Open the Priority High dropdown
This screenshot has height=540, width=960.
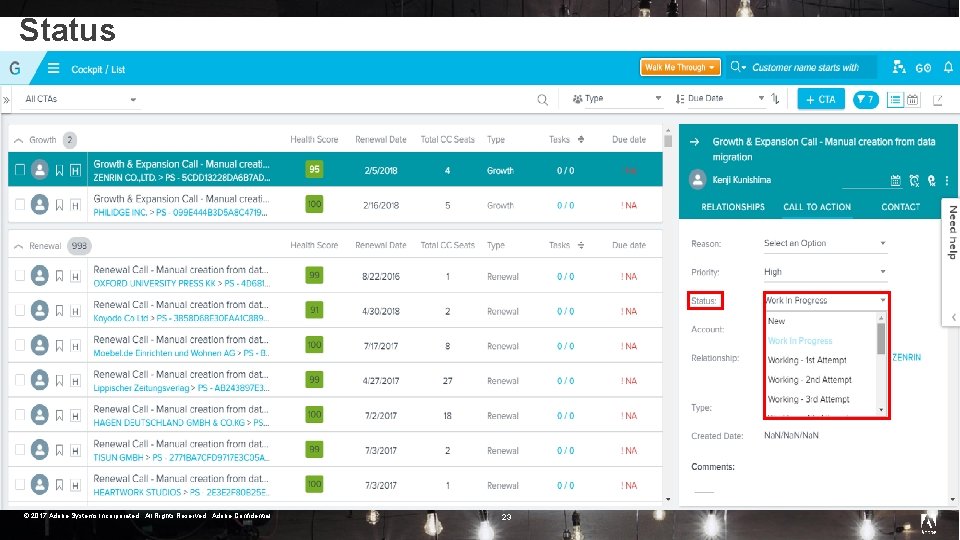coord(825,272)
